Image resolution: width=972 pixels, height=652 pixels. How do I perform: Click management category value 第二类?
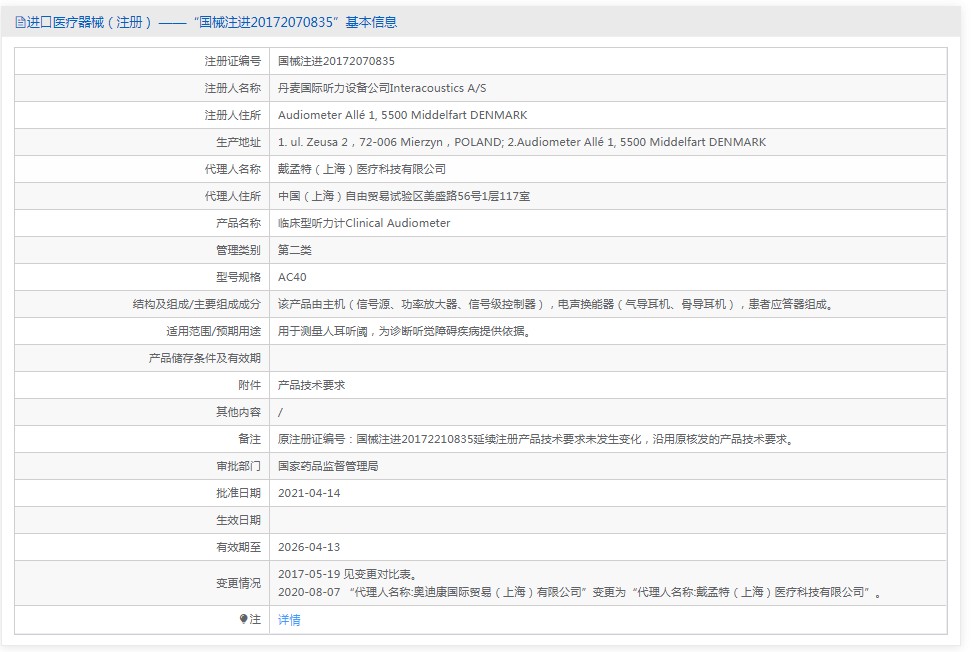295,250
